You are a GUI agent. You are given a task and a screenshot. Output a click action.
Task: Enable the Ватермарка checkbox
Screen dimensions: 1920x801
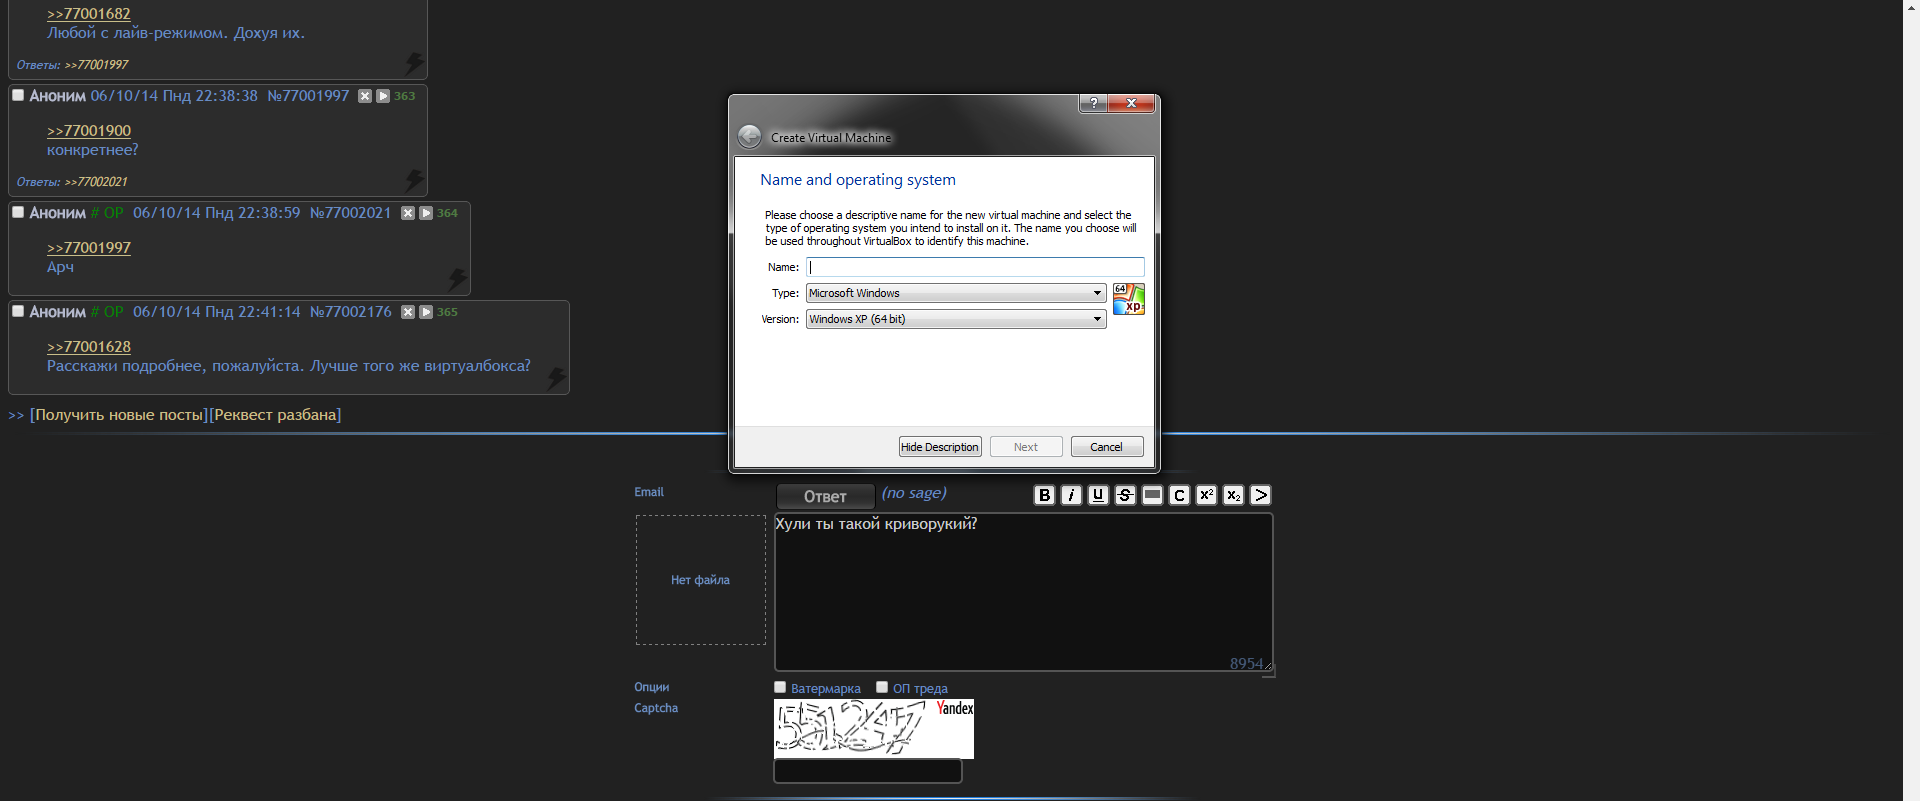(780, 687)
